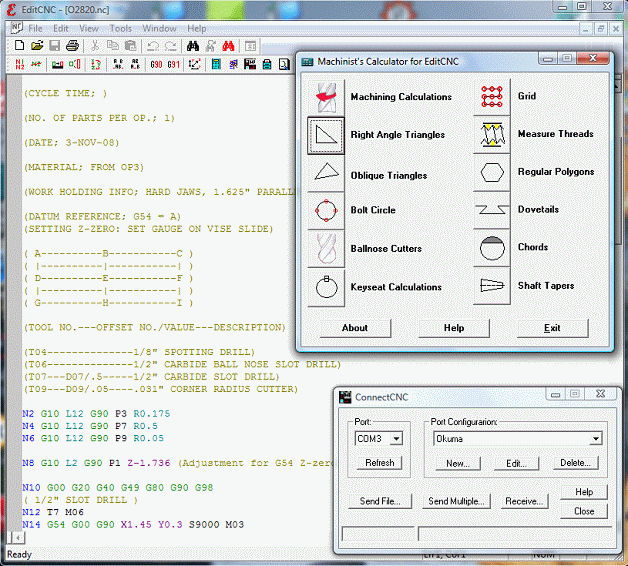
Task: Cut selection using the scissors icon
Action: (95, 46)
